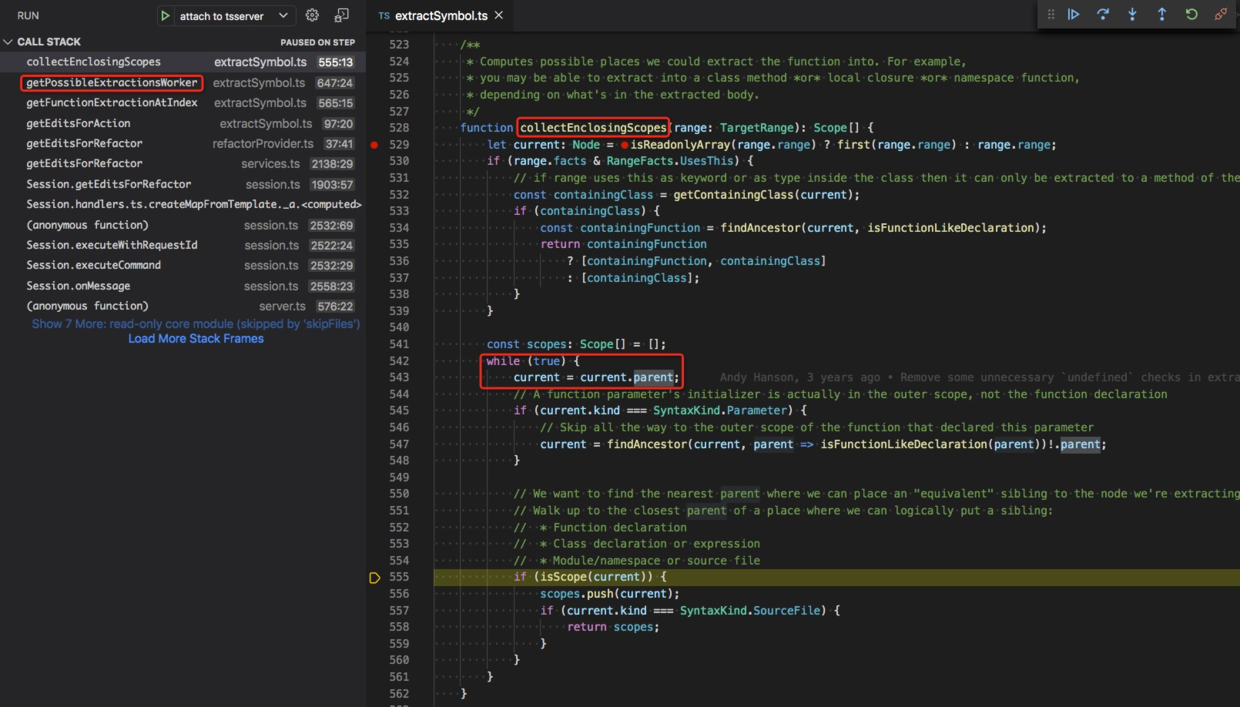Click the Step Over icon

pyautogui.click(x=1102, y=14)
